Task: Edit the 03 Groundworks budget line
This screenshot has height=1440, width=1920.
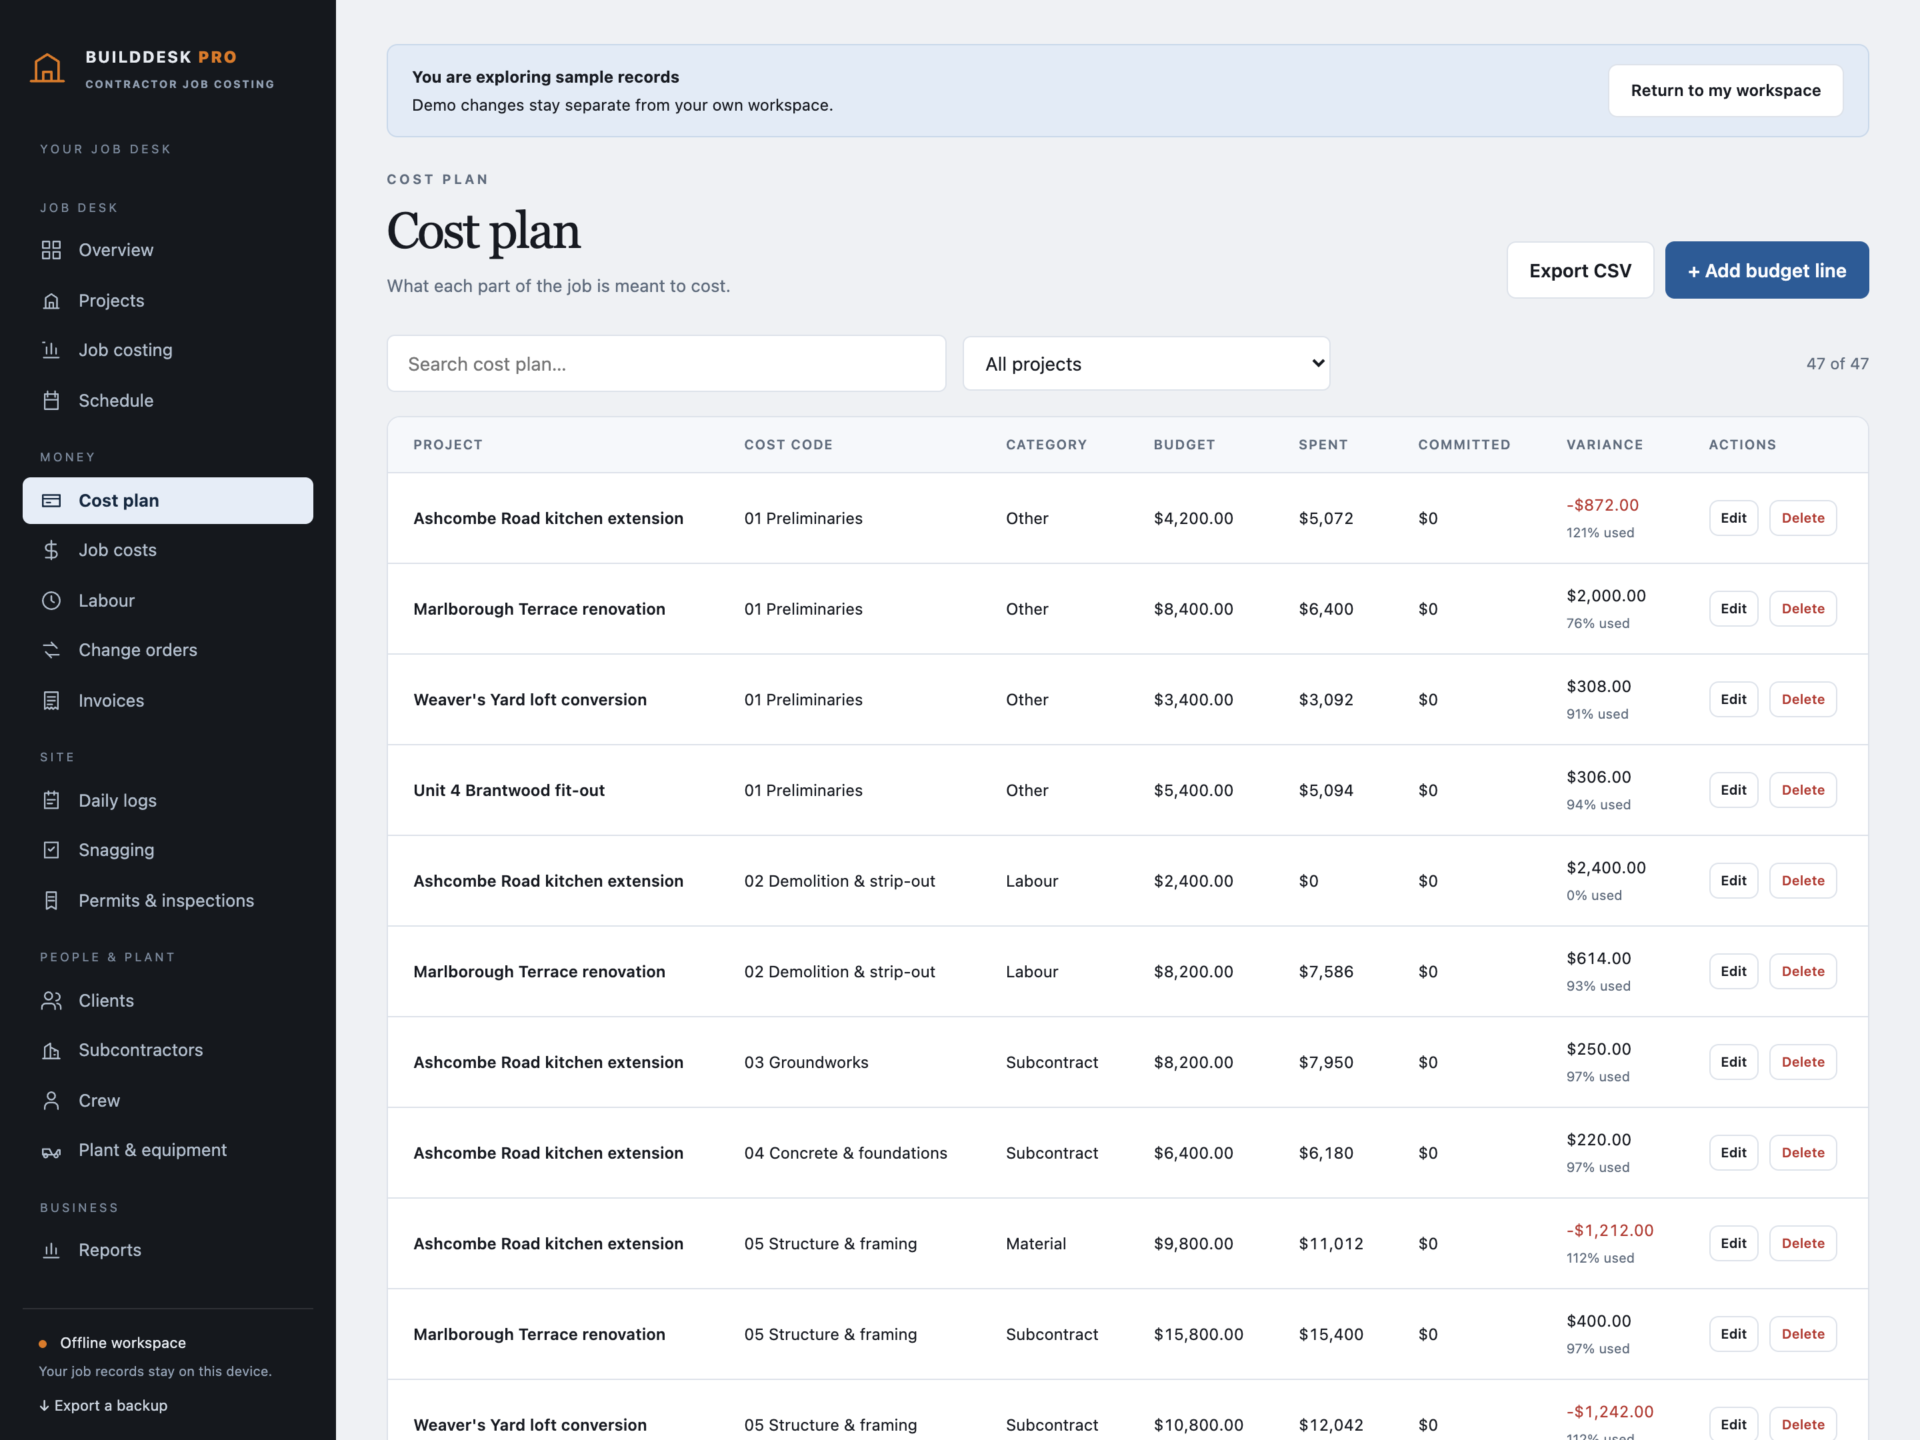Action: click(1733, 1062)
